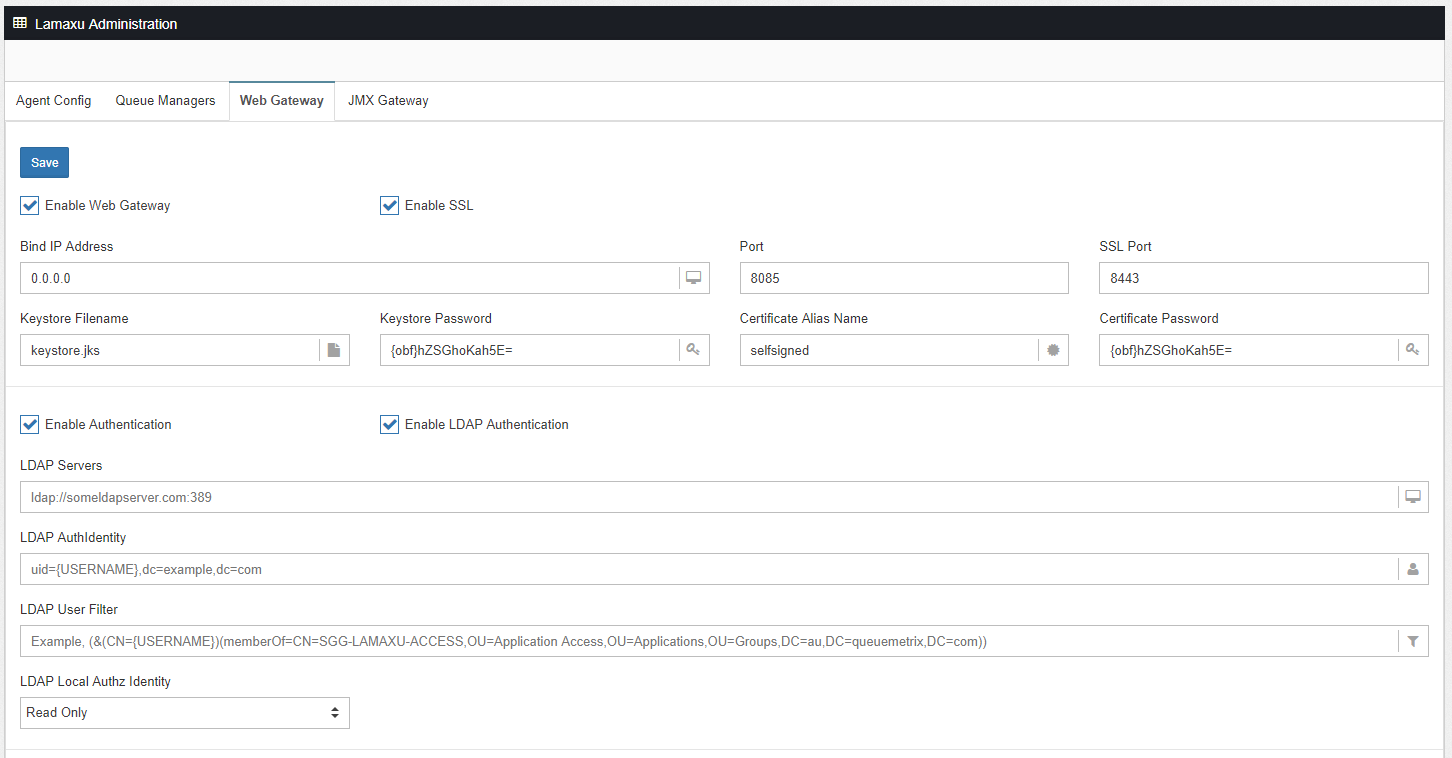This screenshot has width=1452, height=758.
Task: Uncheck Enable LDAP Authentication
Action: pos(389,425)
